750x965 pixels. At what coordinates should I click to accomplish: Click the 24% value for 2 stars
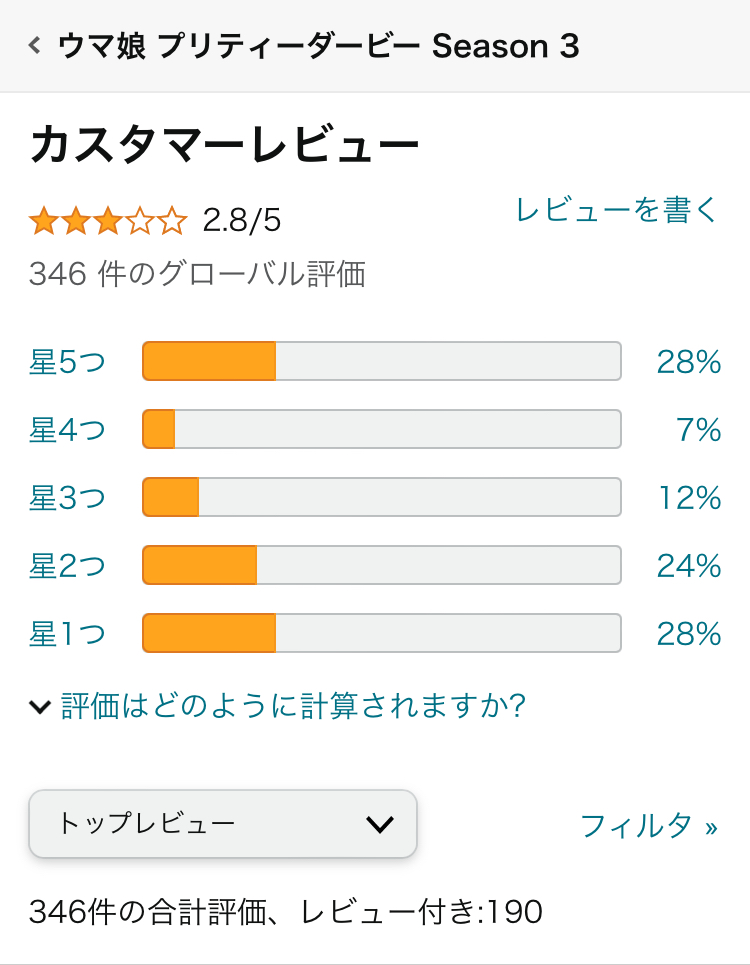[689, 566]
